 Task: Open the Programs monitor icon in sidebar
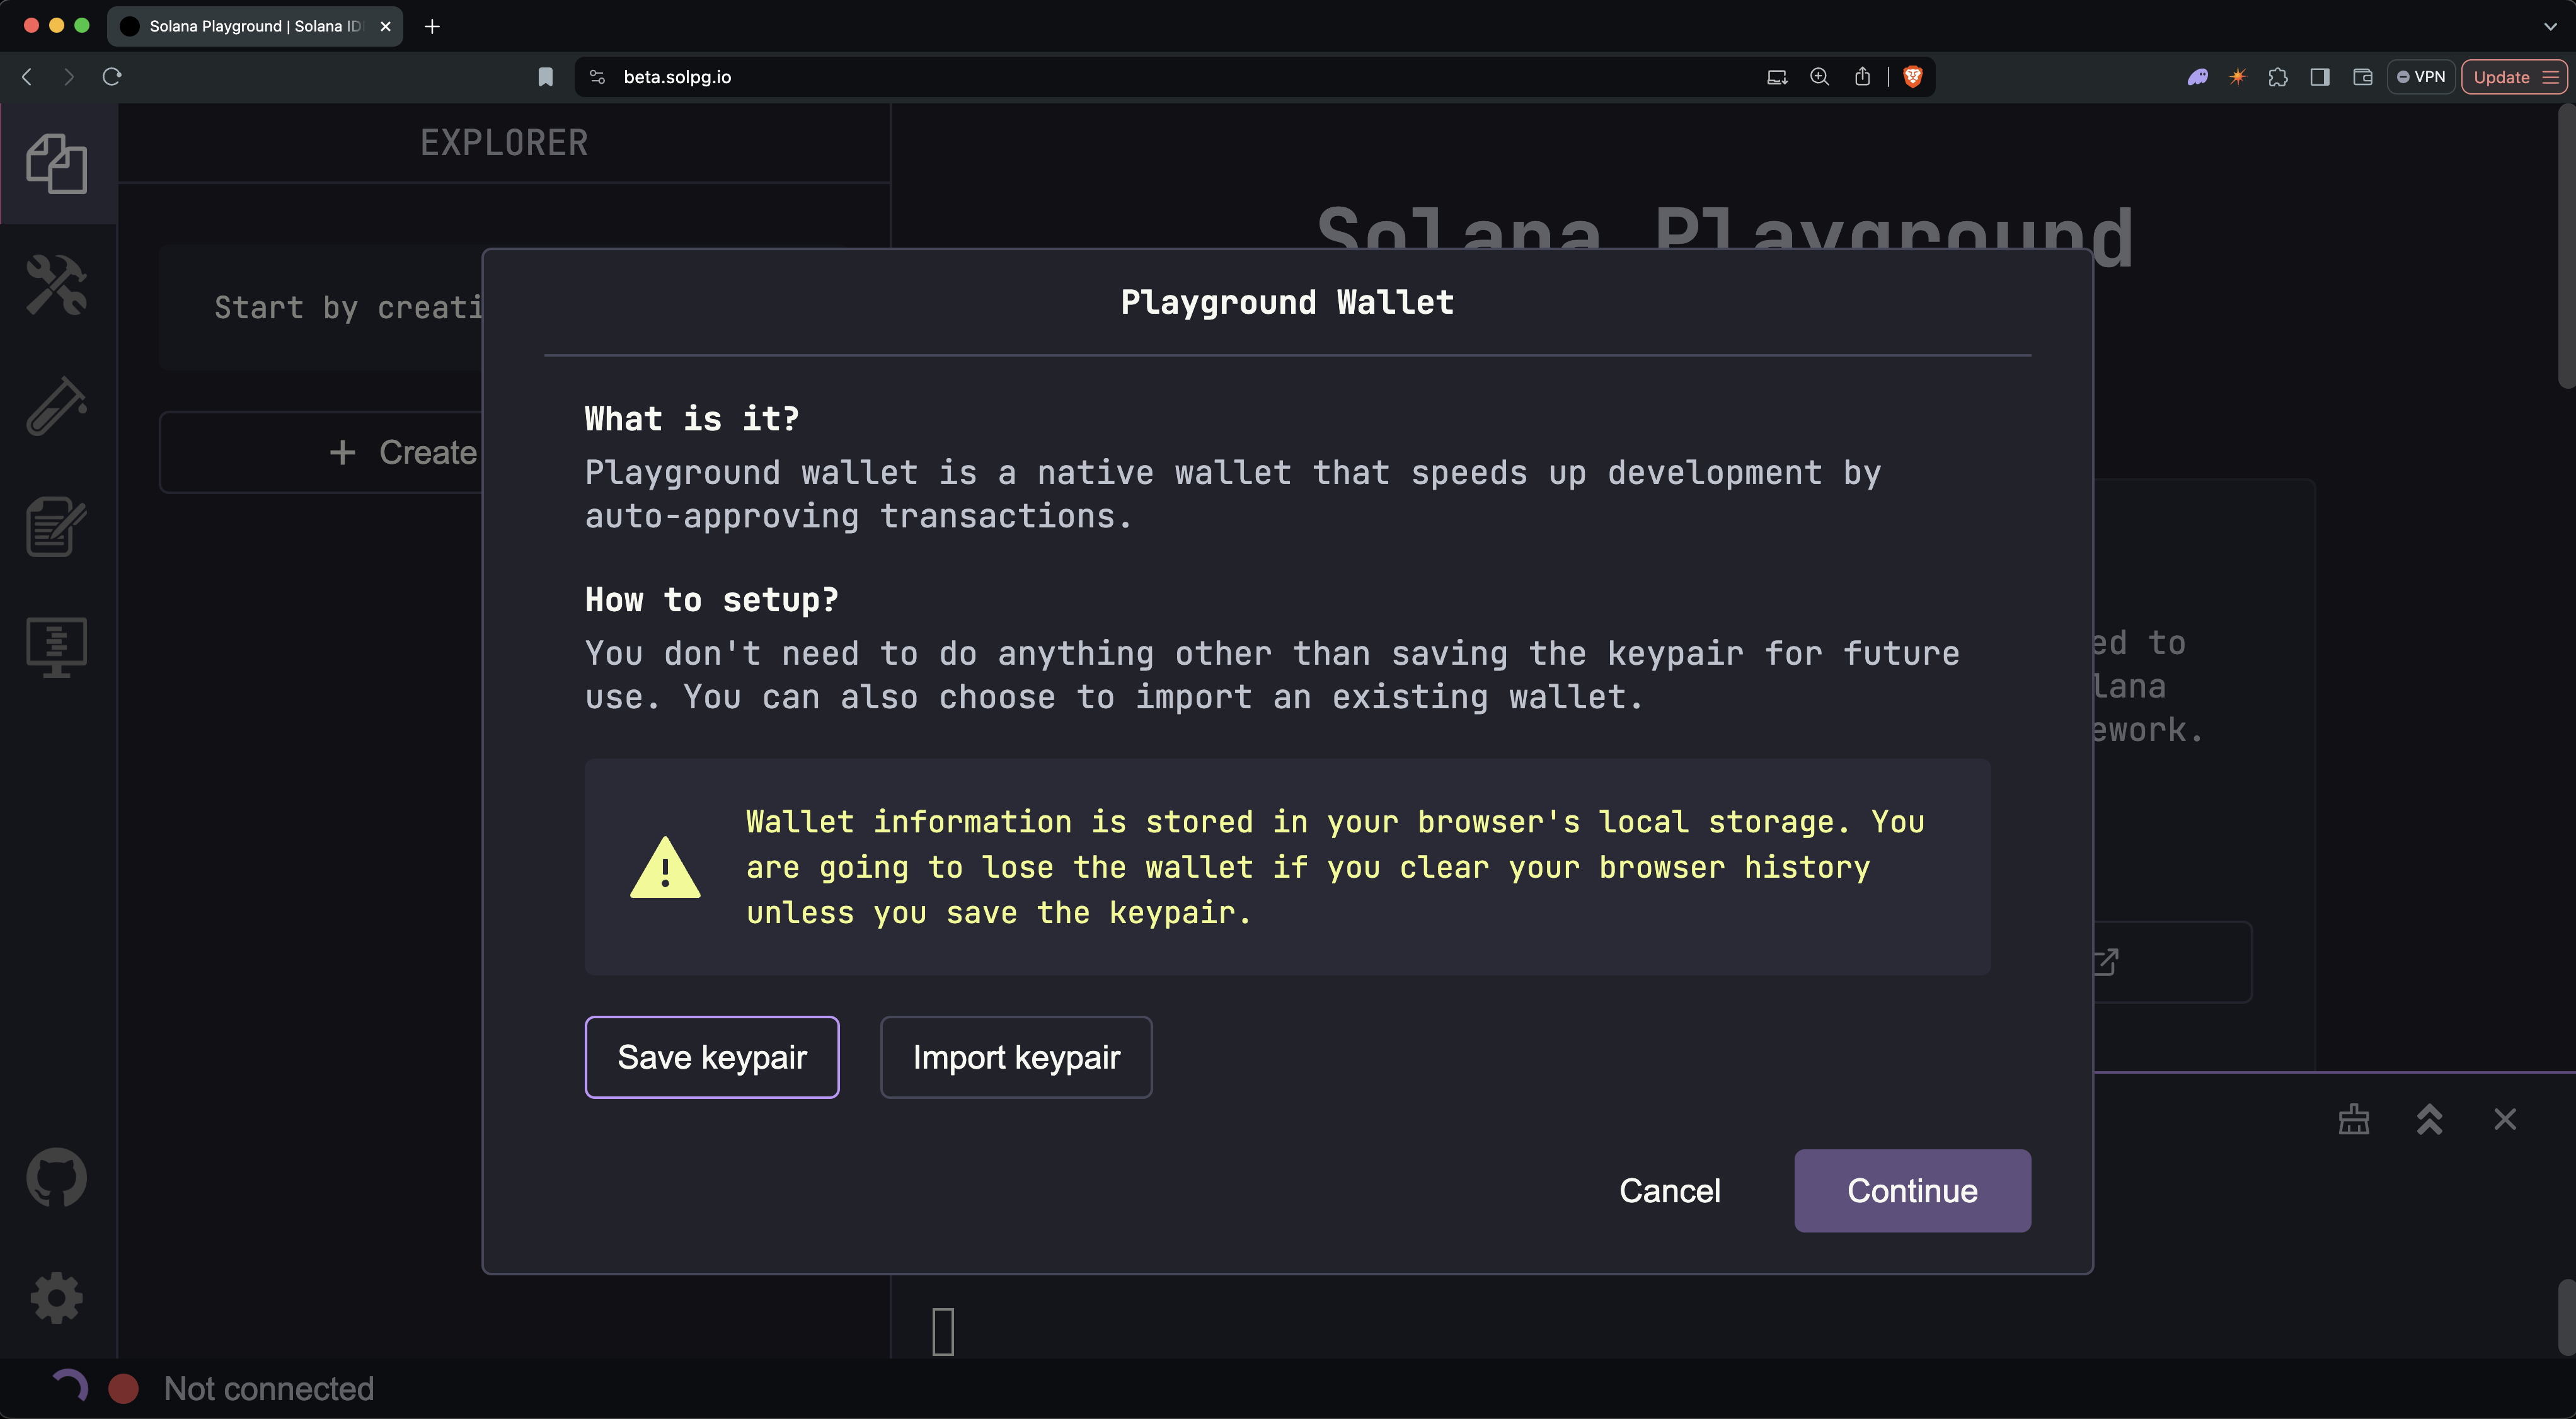(x=57, y=646)
